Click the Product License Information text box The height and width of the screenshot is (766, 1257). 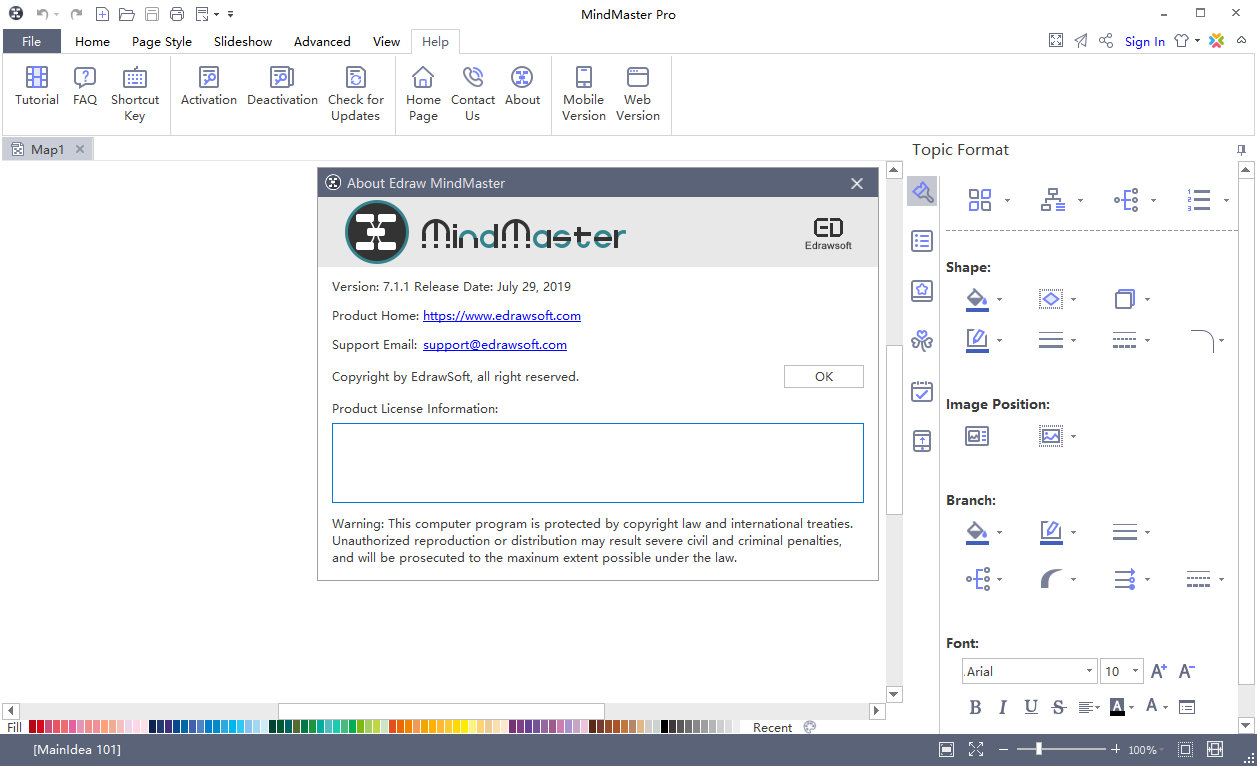pyautogui.click(x=598, y=462)
